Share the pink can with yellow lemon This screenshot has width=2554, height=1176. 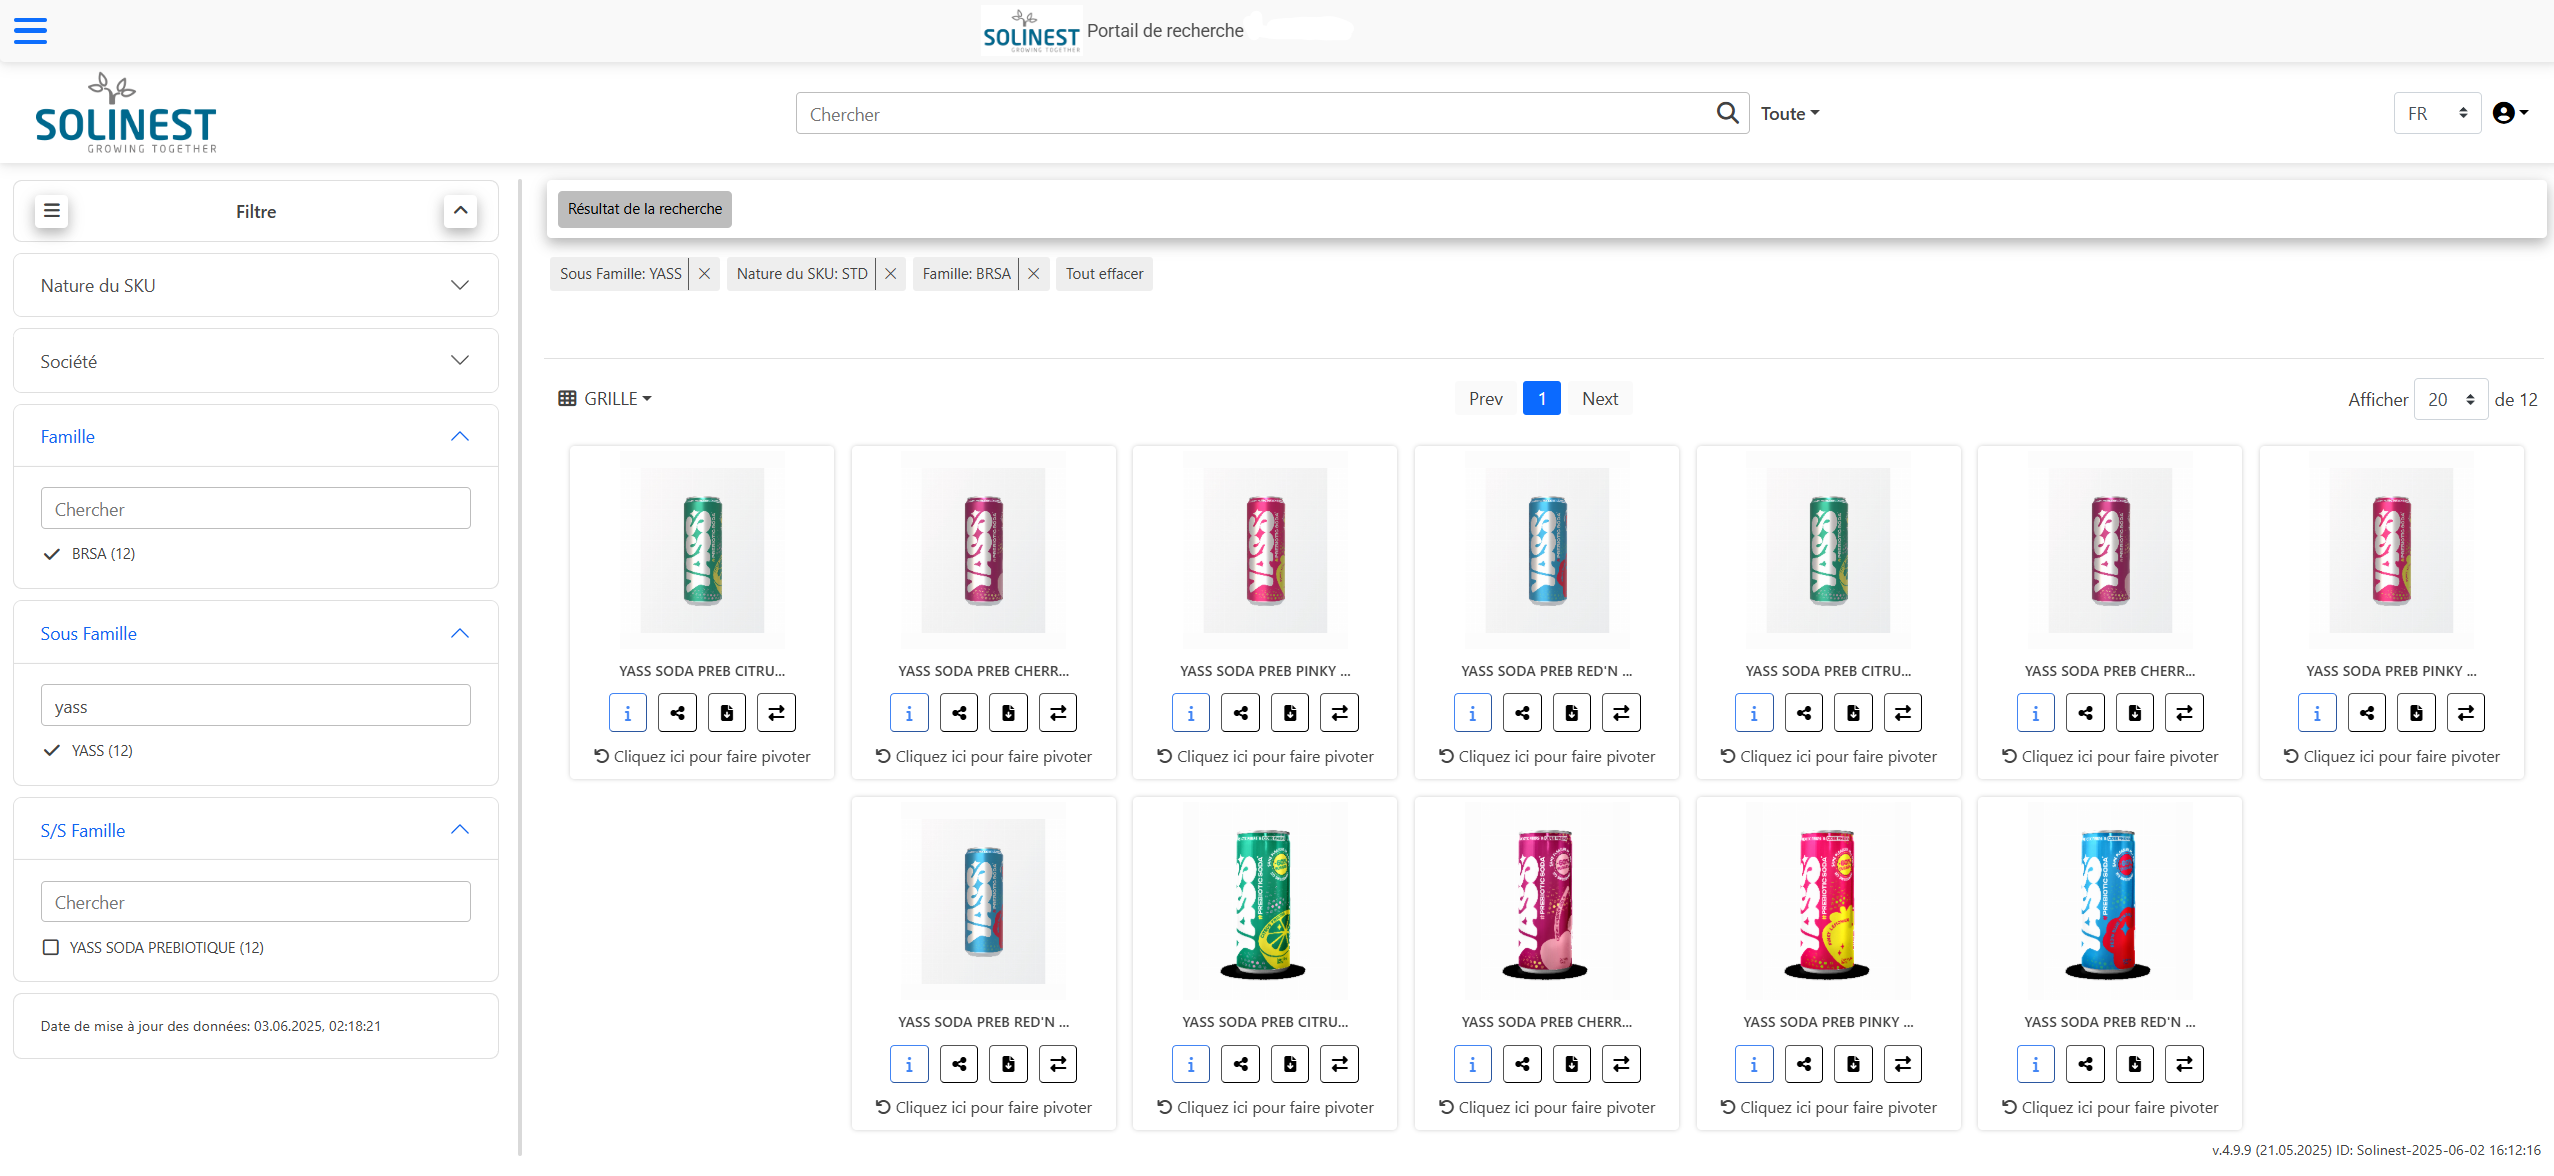[1804, 1064]
